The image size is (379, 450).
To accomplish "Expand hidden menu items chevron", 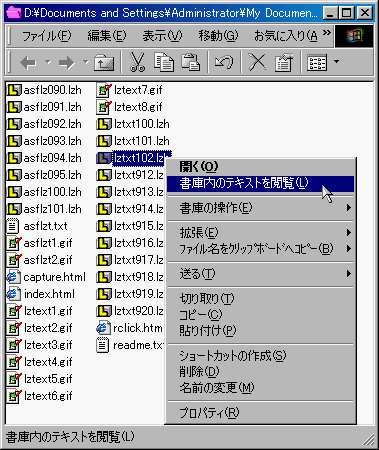I will coord(327,33).
